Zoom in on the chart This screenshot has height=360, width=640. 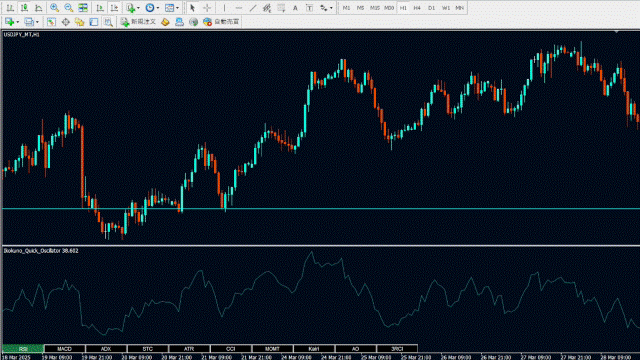(x=54, y=8)
